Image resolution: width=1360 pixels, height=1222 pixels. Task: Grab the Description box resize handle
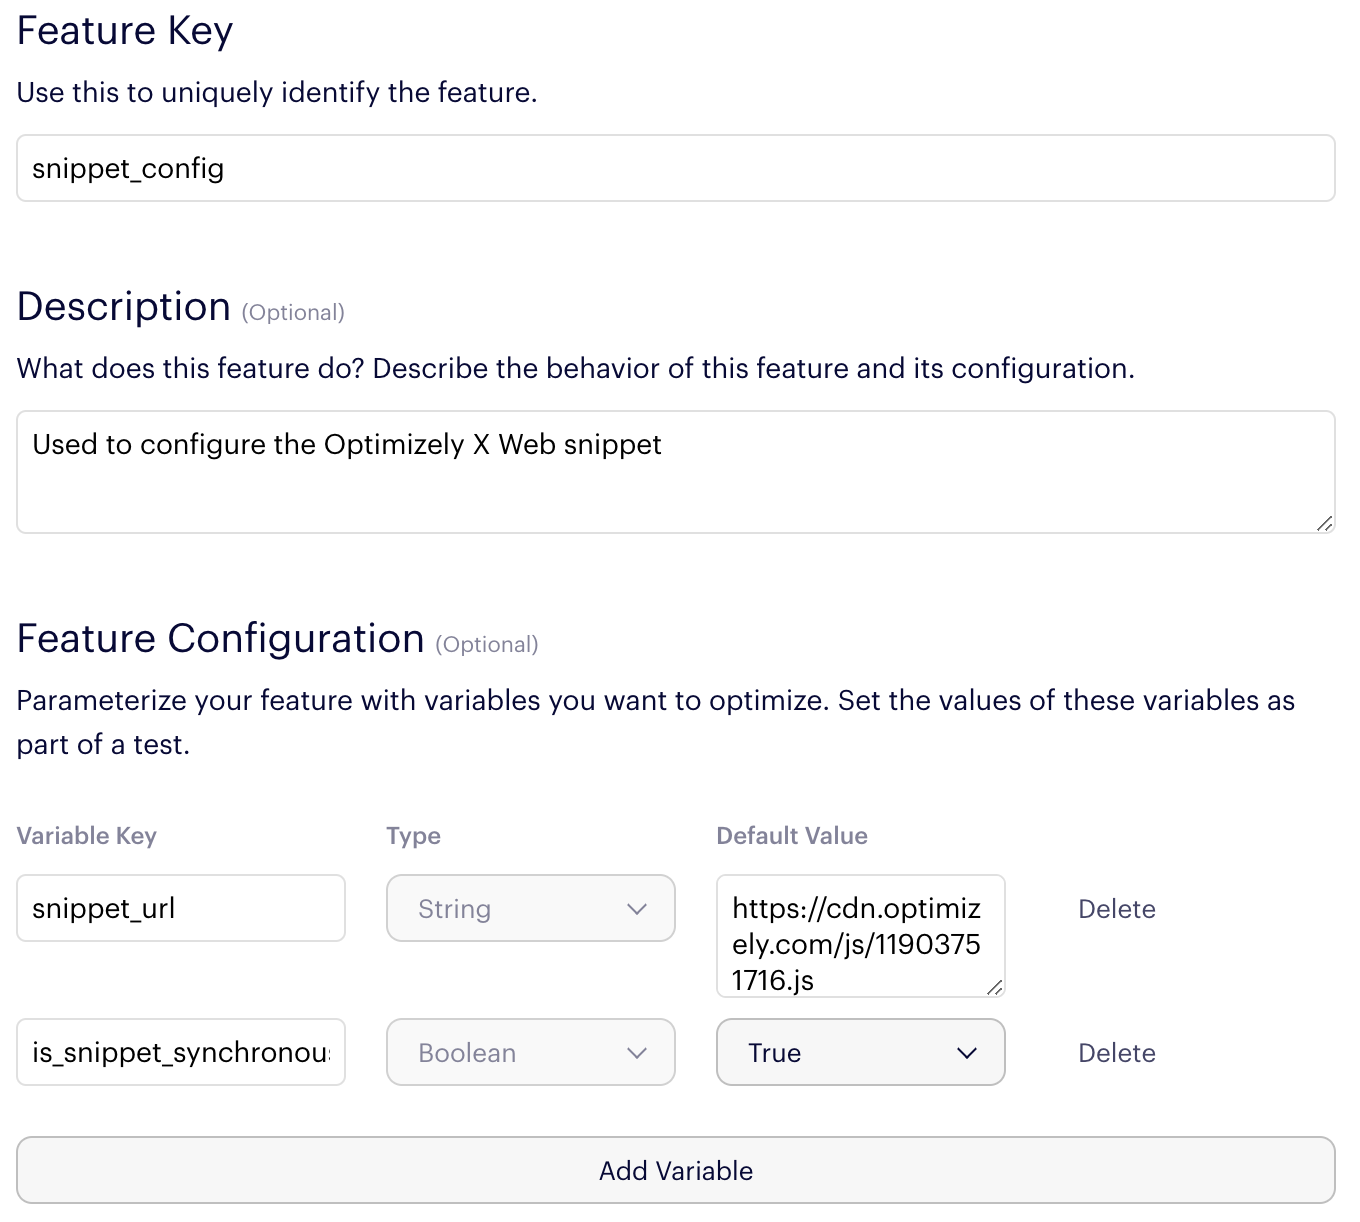click(x=1324, y=523)
